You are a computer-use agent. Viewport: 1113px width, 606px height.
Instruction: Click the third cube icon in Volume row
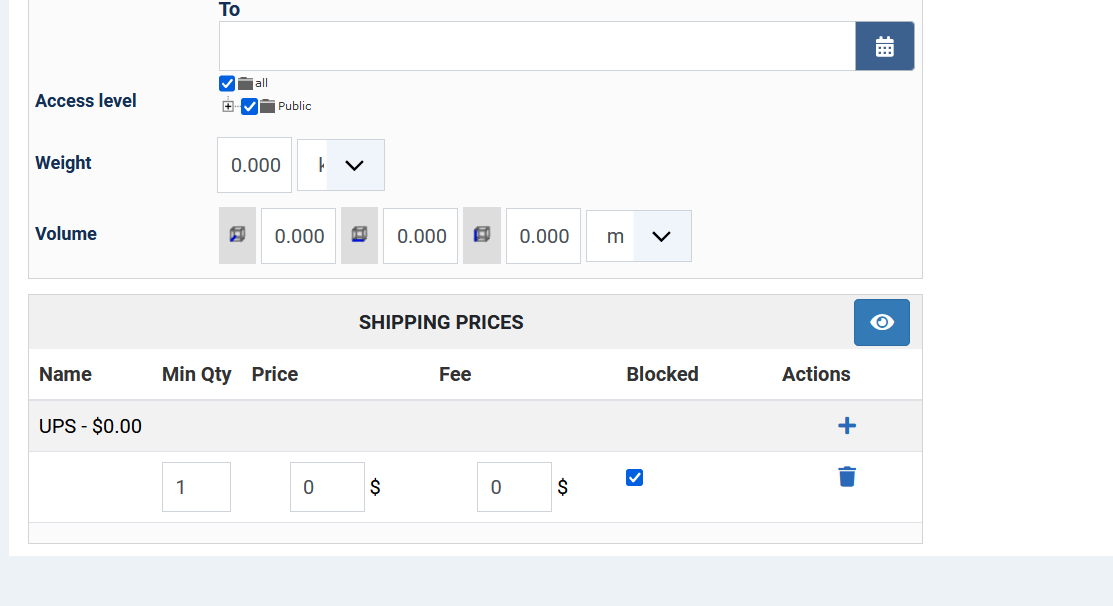(481, 235)
